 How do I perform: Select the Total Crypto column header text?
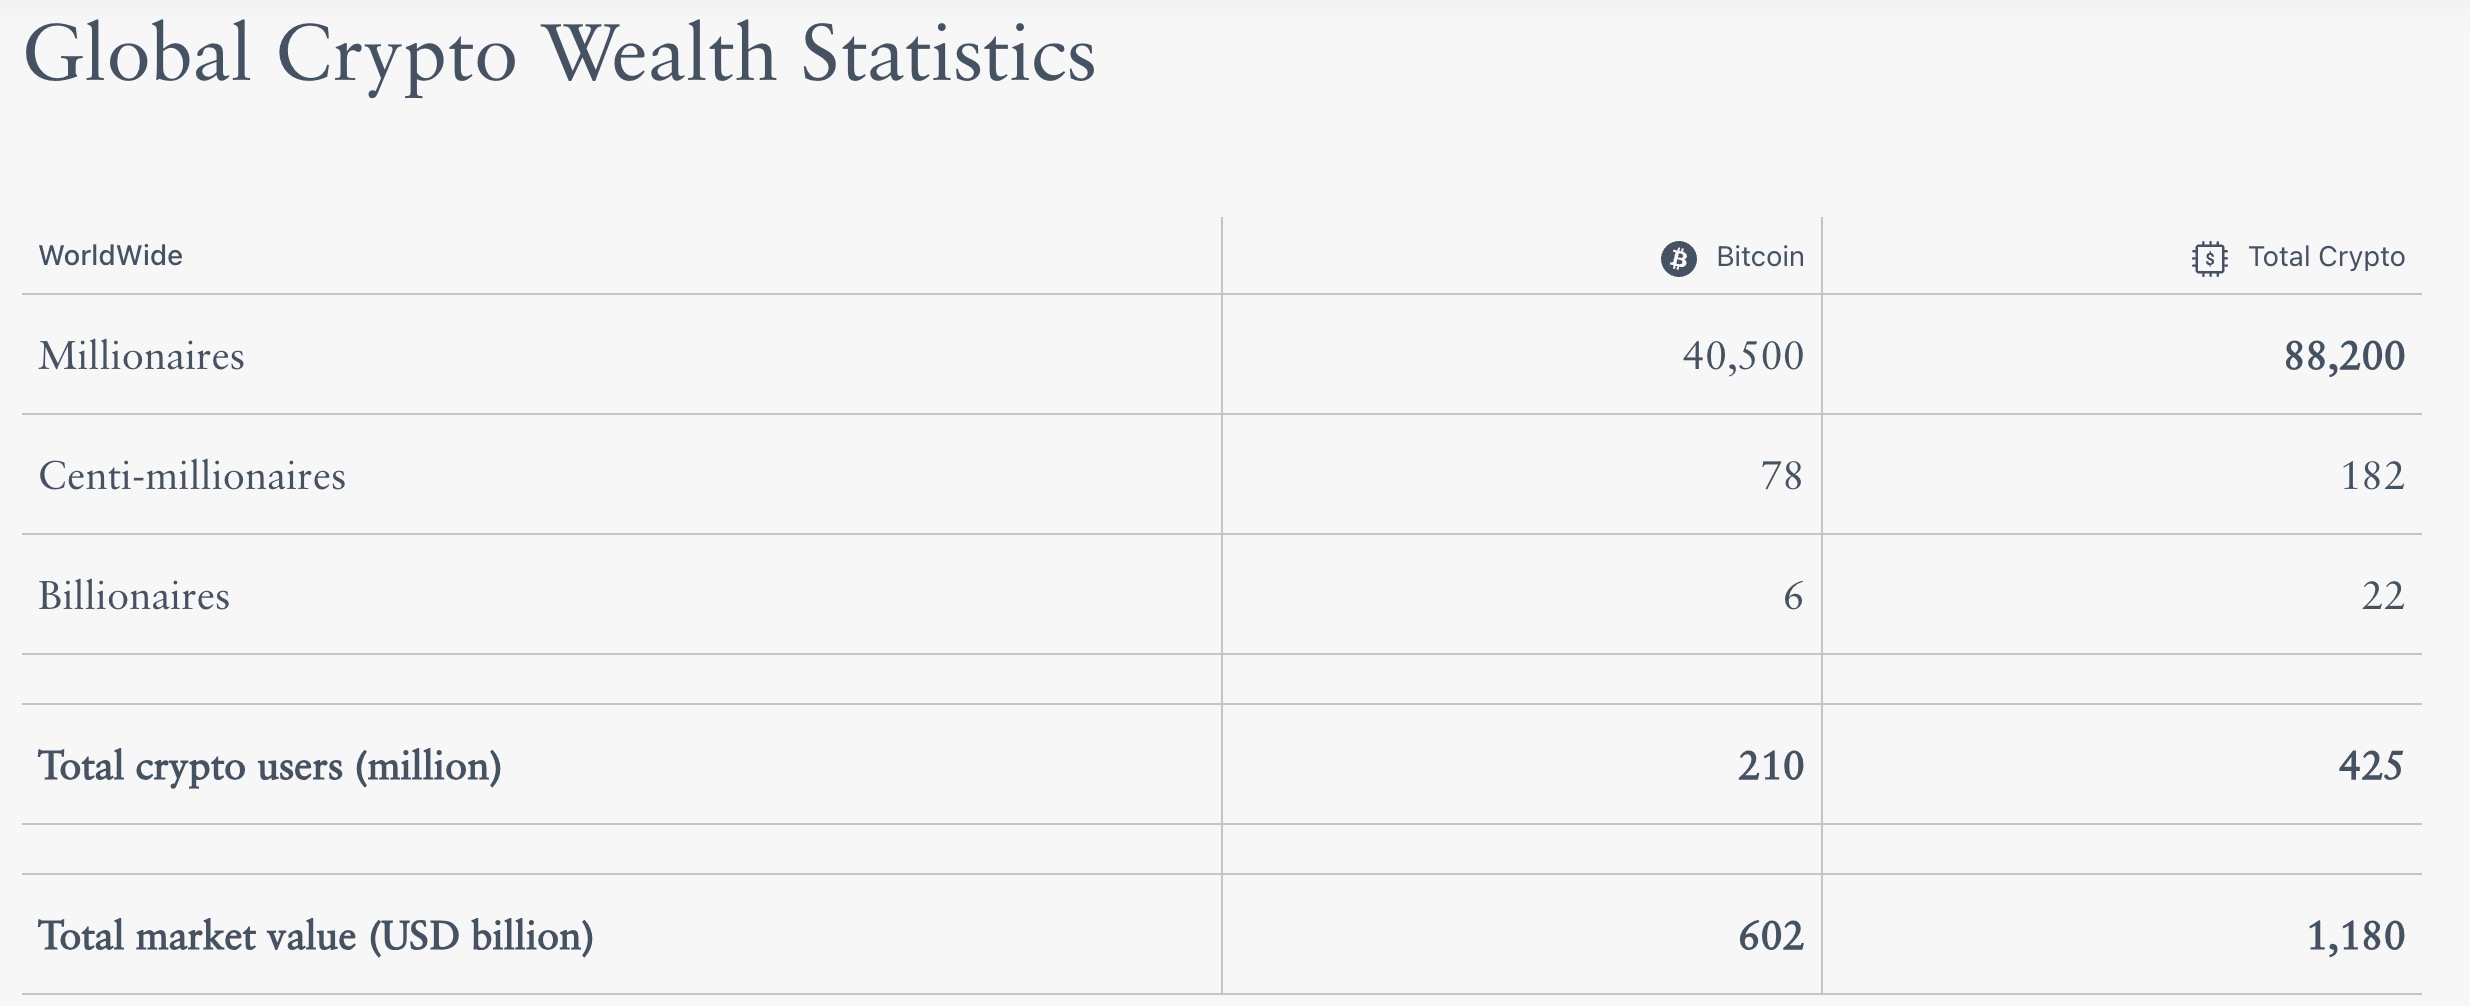click(x=2326, y=257)
